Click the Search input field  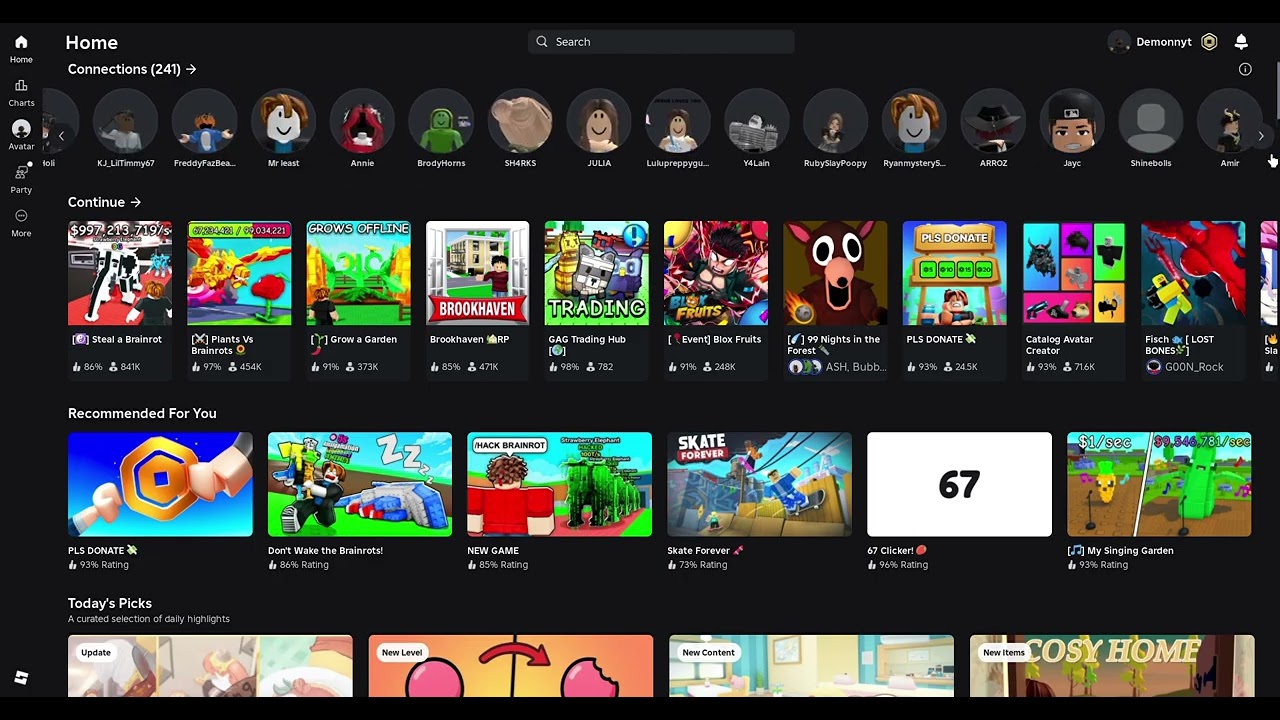click(x=661, y=42)
